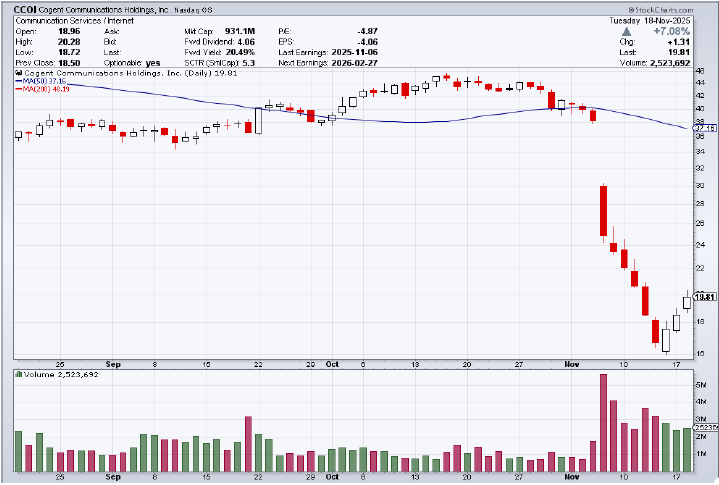This screenshot has width=719, height=485.
Task: Click the Nasdaq GS exchange label
Action: coord(194,10)
